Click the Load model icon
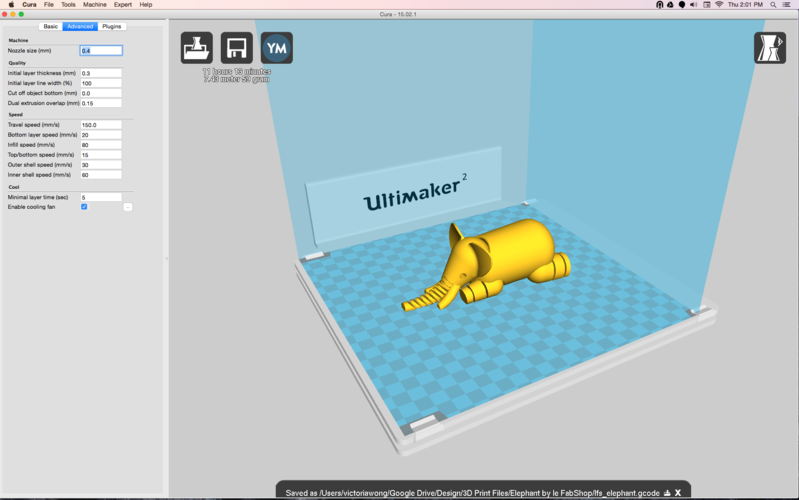The image size is (799, 500). (197, 48)
